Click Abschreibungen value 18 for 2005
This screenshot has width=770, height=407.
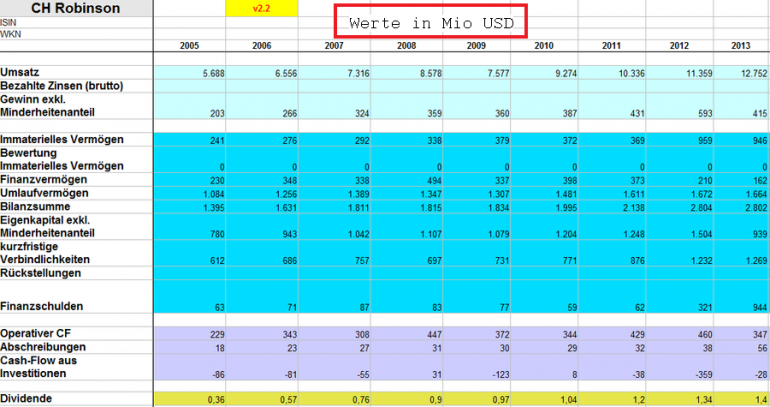(220, 348)
